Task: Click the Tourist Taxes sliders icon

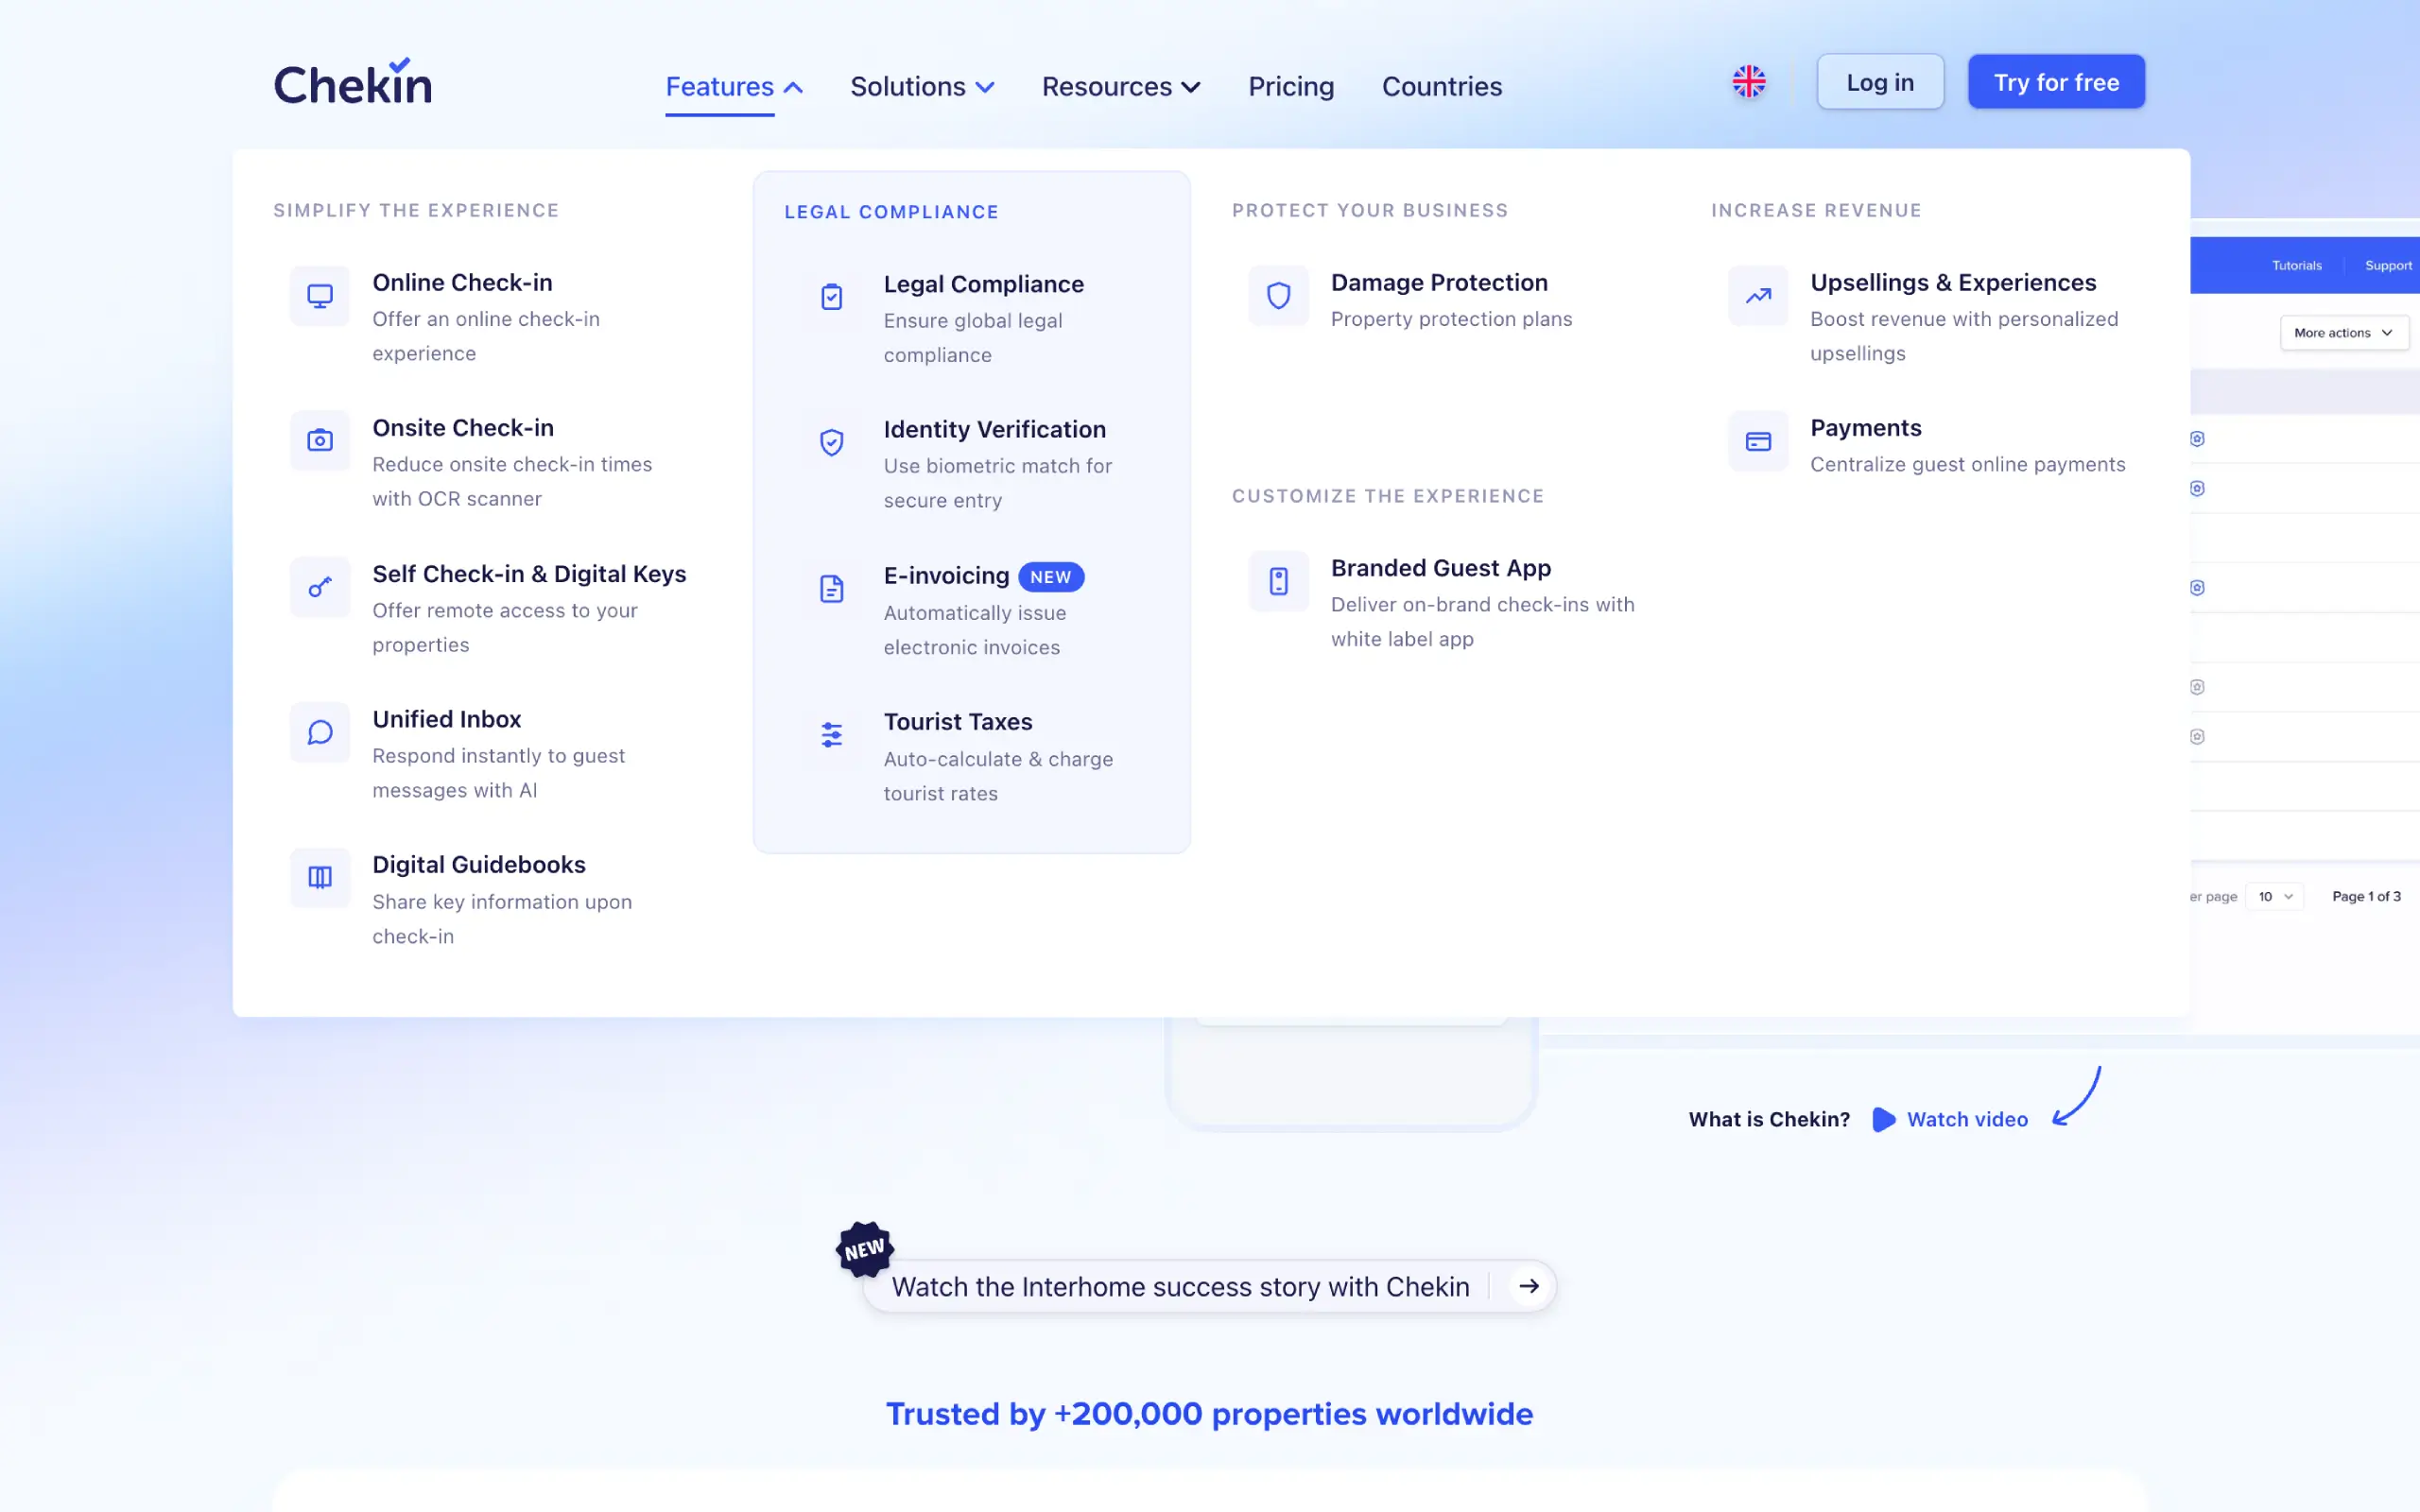Action: pos(831,735)
